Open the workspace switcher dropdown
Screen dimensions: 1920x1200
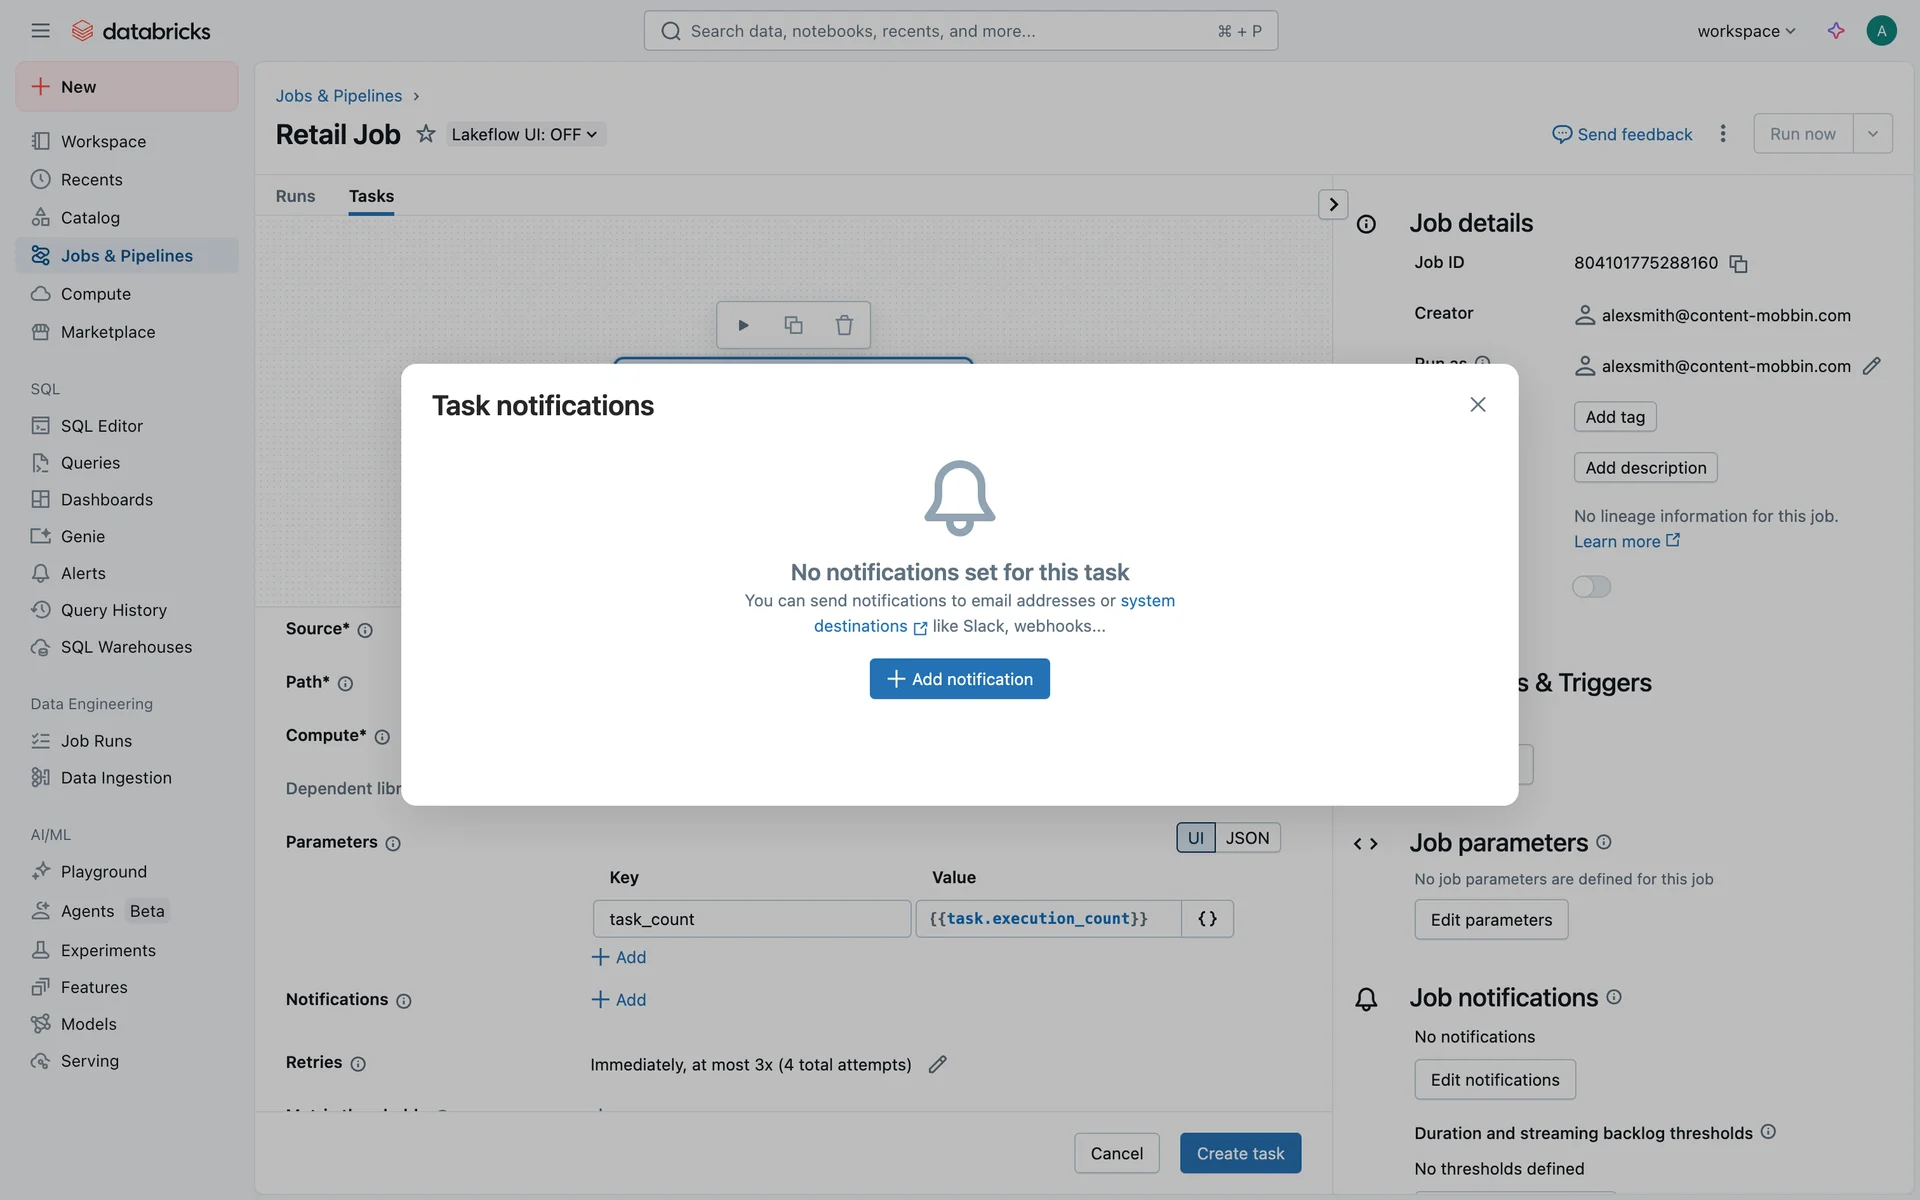point(1746,31)
